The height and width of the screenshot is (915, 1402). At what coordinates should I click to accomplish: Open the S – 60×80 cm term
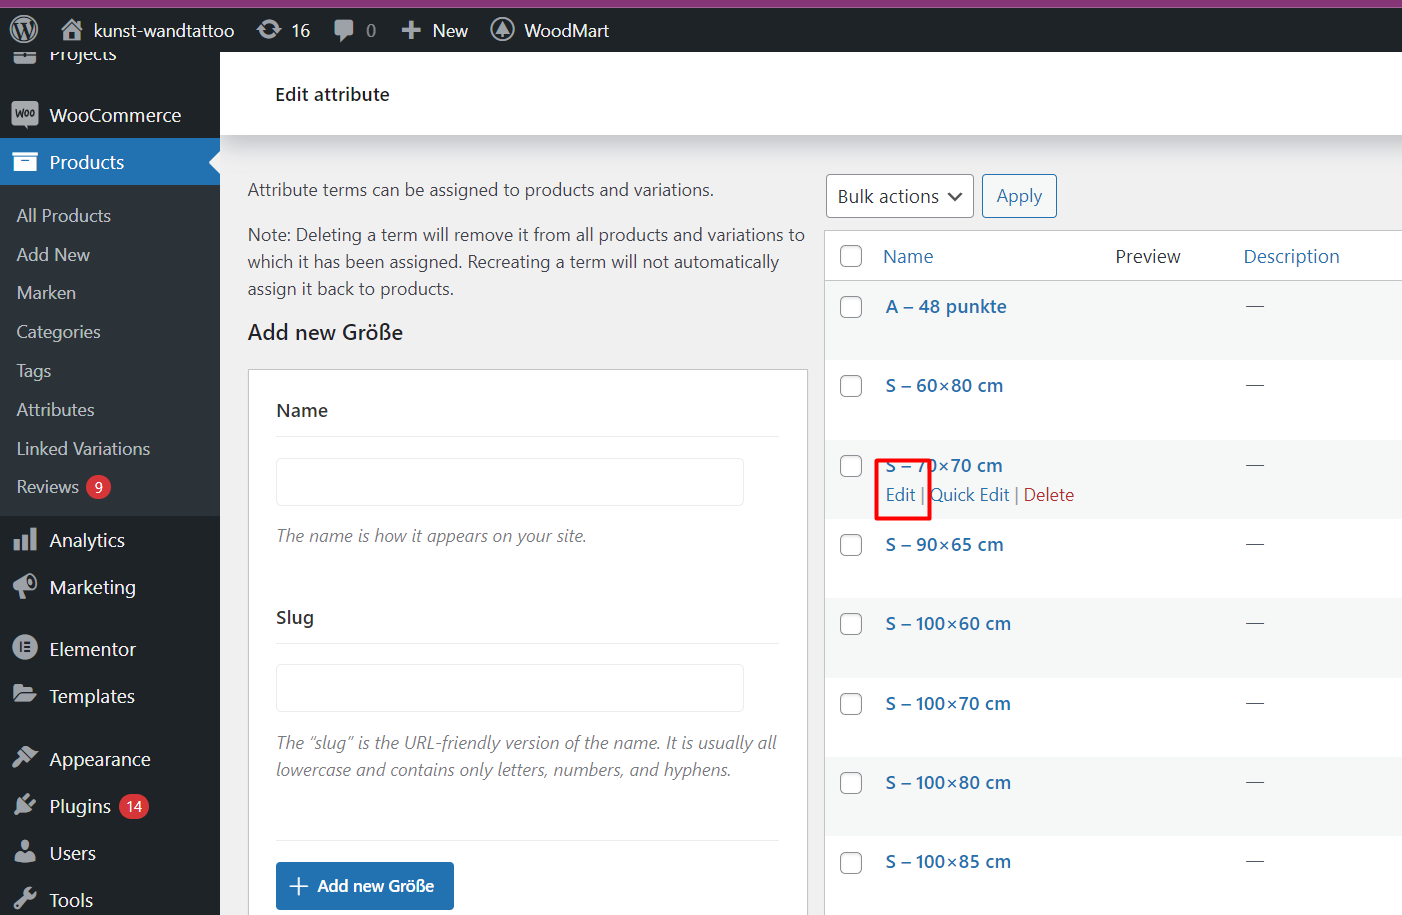pyautogui.click(x=944, y=386)
